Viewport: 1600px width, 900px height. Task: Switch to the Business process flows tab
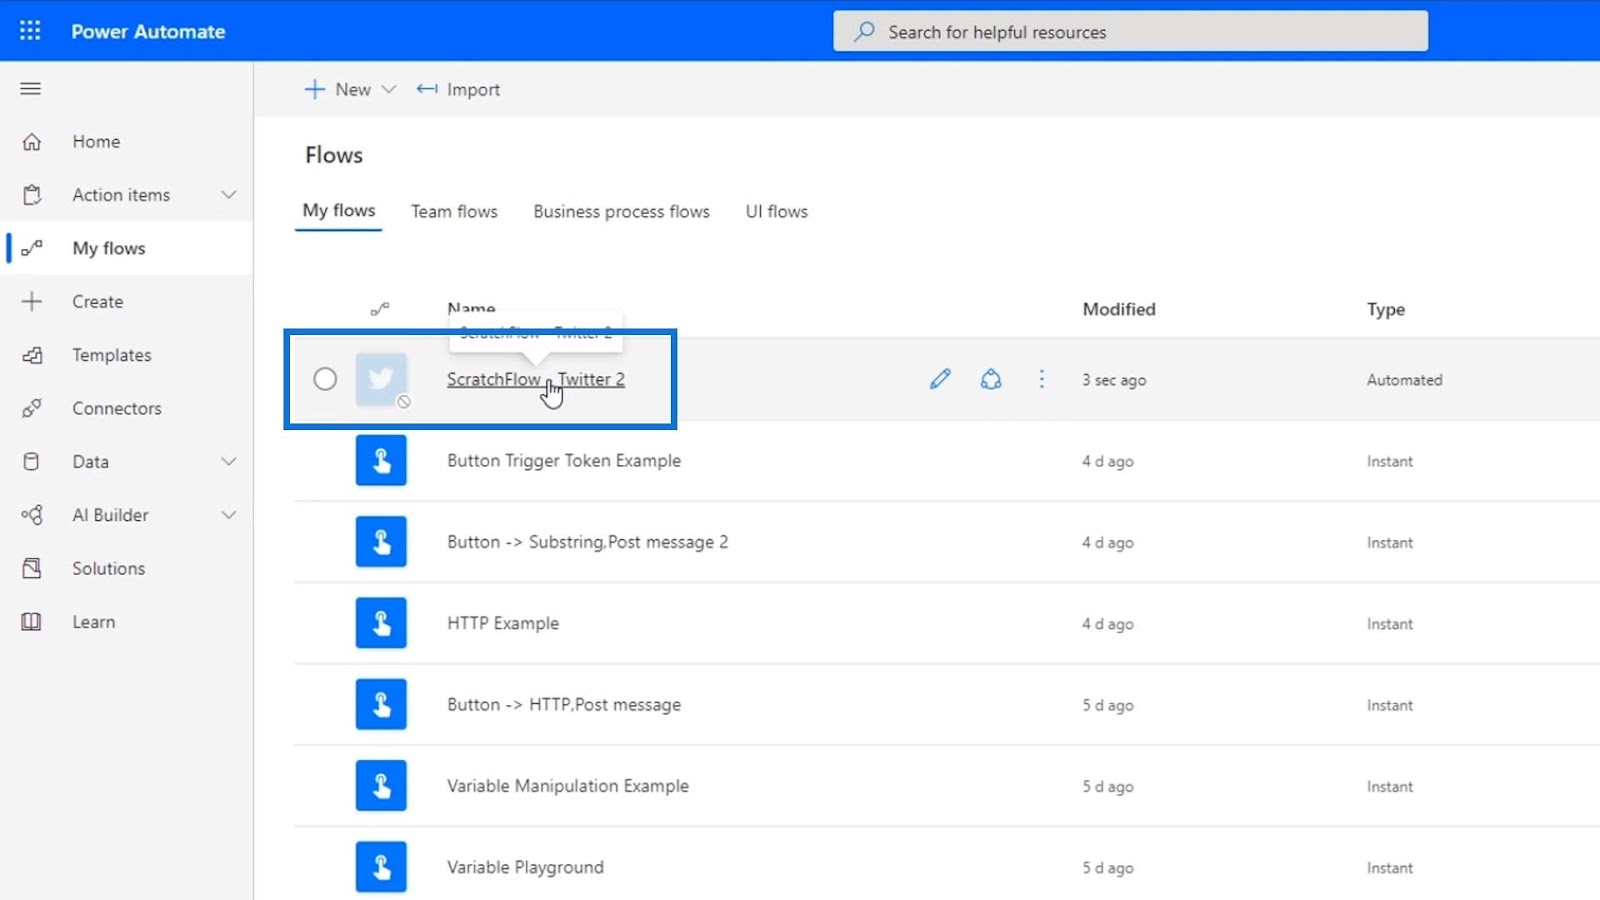click(621, 212)
